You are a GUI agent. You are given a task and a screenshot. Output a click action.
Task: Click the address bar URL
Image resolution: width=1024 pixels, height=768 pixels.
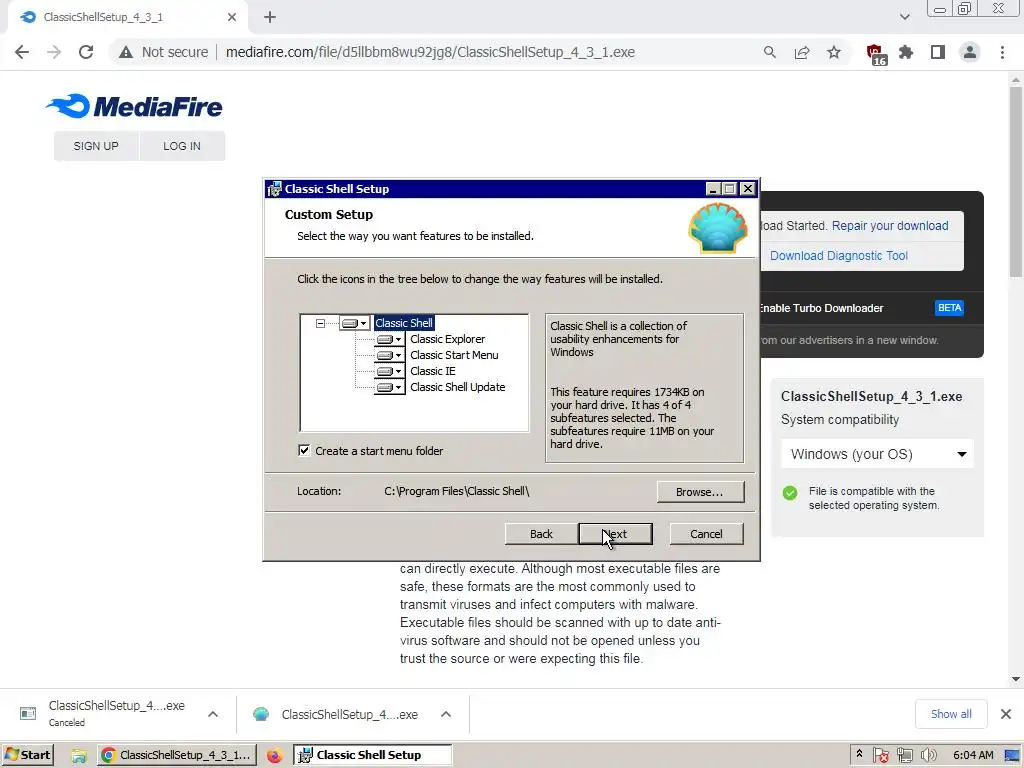point(430,52)
